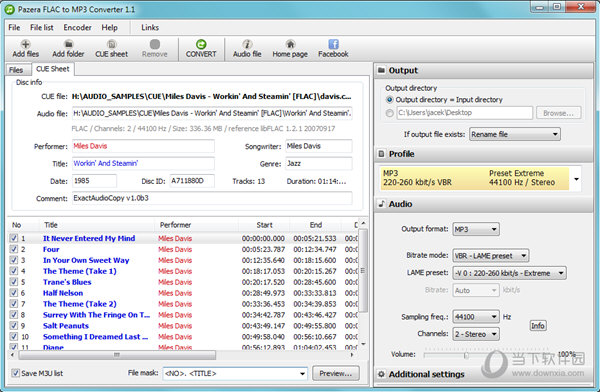Click the Preview... button
The image size is (600, 392).
point(336,373)
